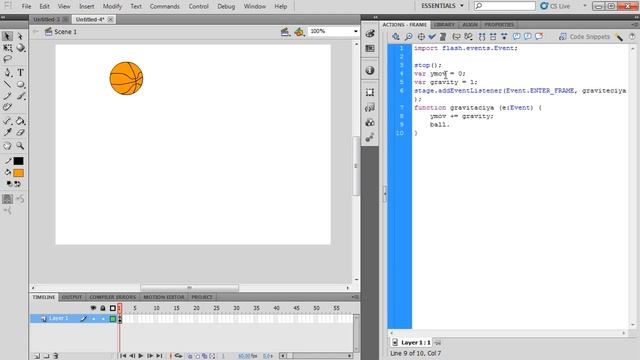Screen dimensions: 640x360
Task: Click the Swap Colors icon
Action: pos(18,184)
